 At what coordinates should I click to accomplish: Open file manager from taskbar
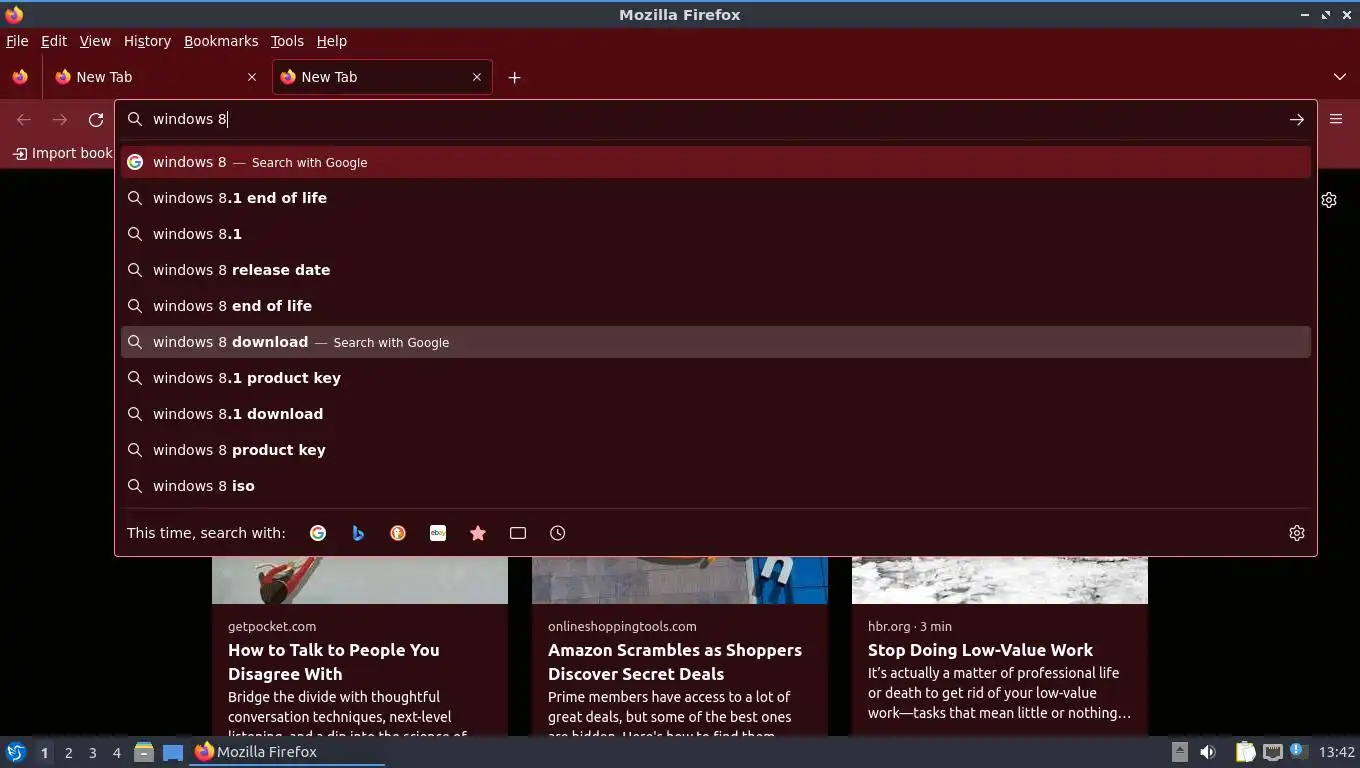click(144, 752)
